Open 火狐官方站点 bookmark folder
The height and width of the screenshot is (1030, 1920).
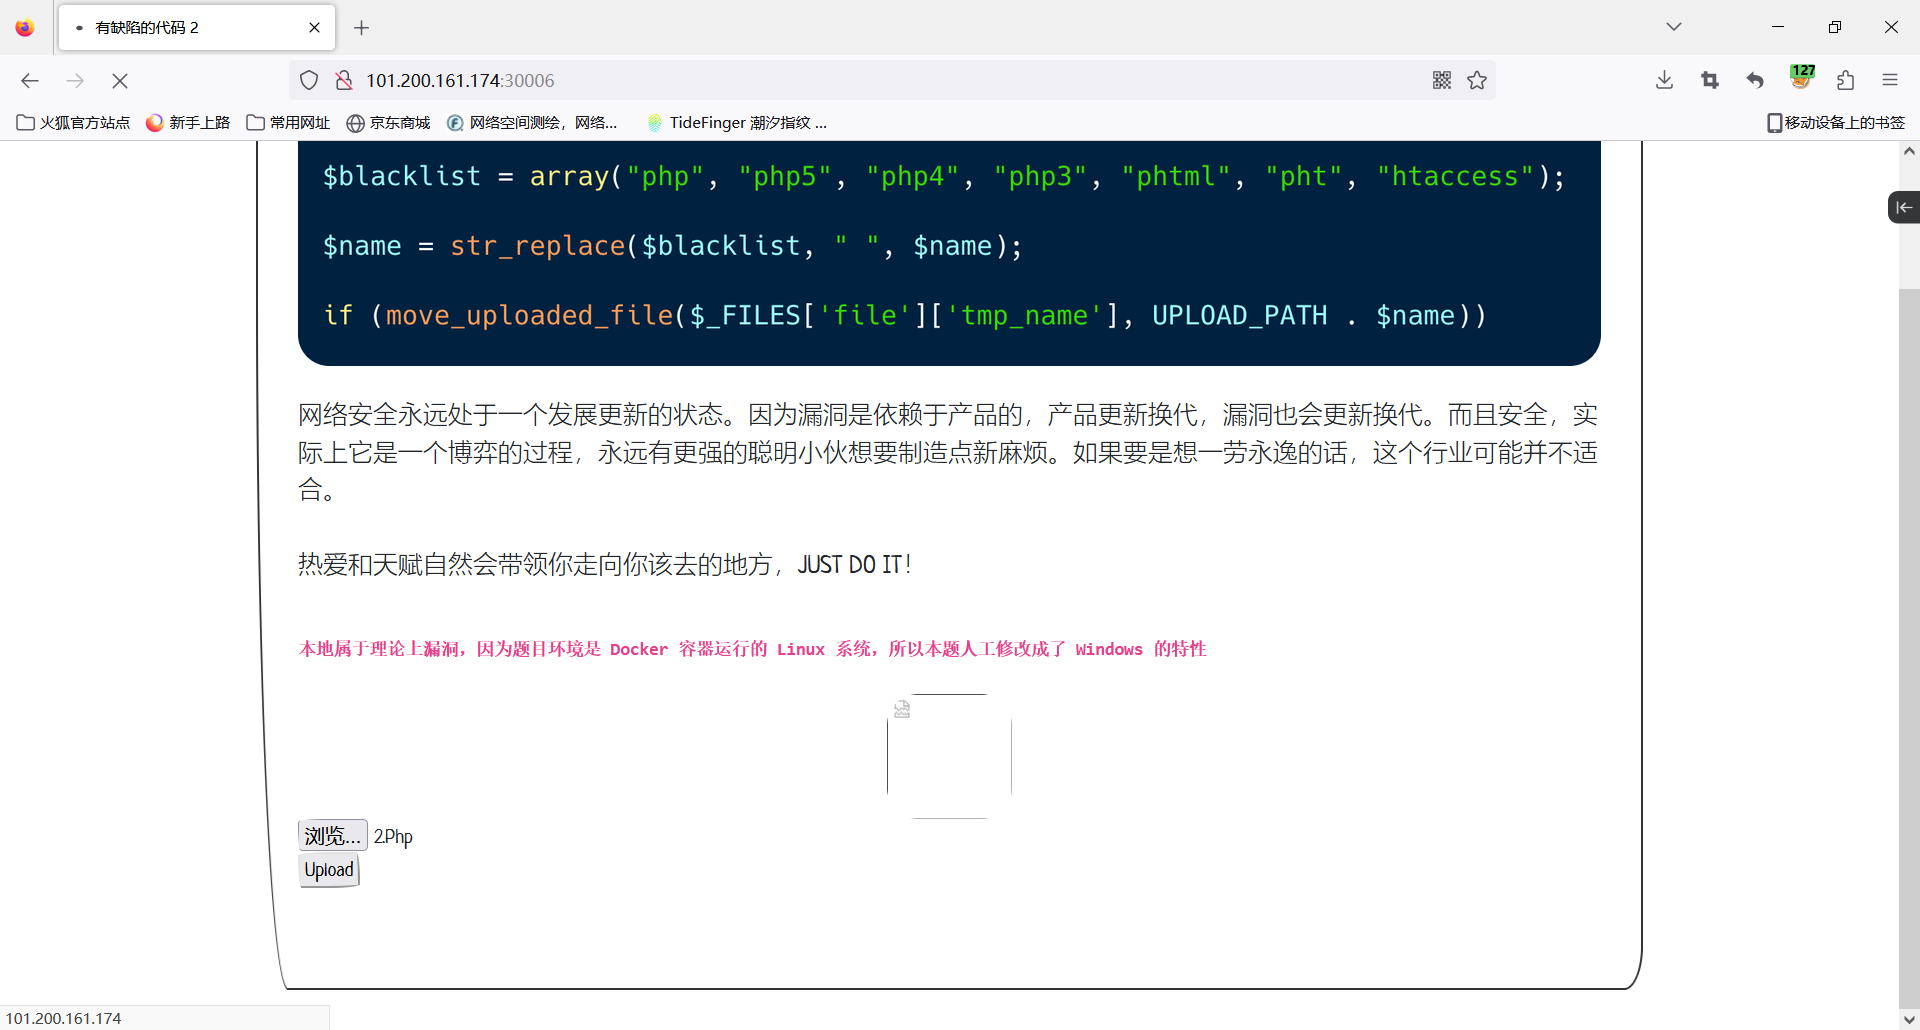[x=74, y=123]
